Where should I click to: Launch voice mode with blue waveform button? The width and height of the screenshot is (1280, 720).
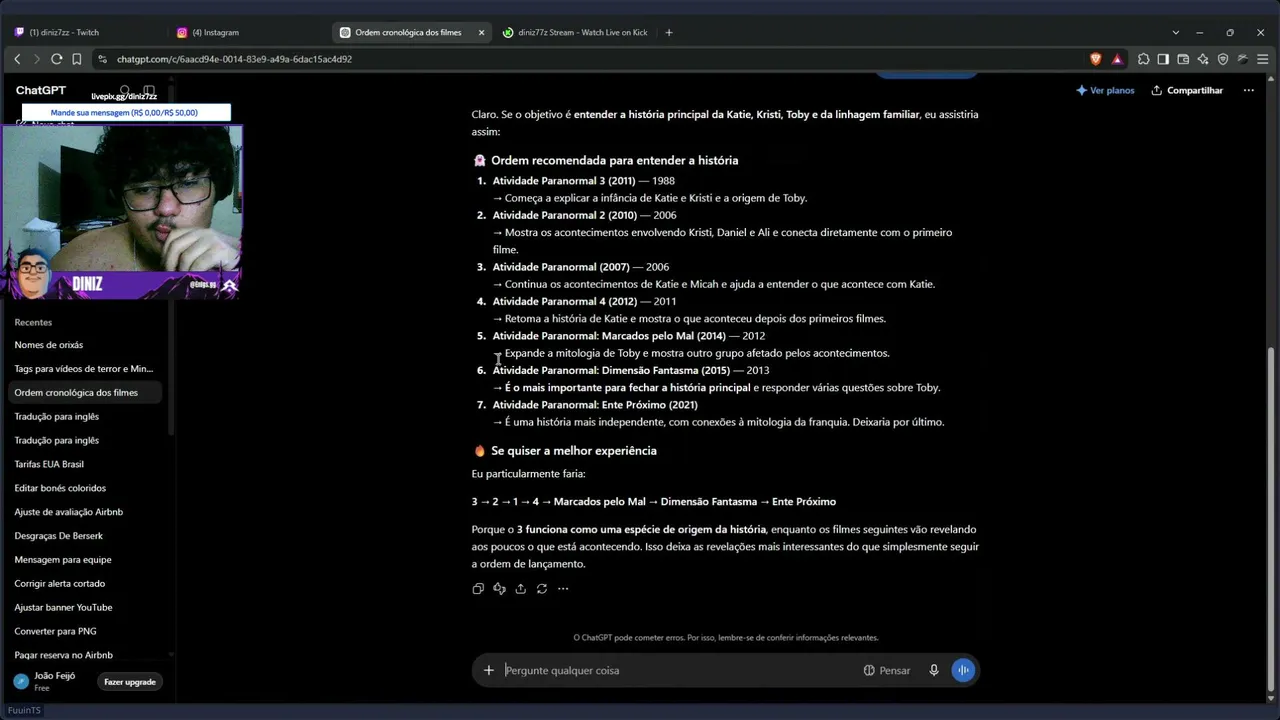(963, 670)
